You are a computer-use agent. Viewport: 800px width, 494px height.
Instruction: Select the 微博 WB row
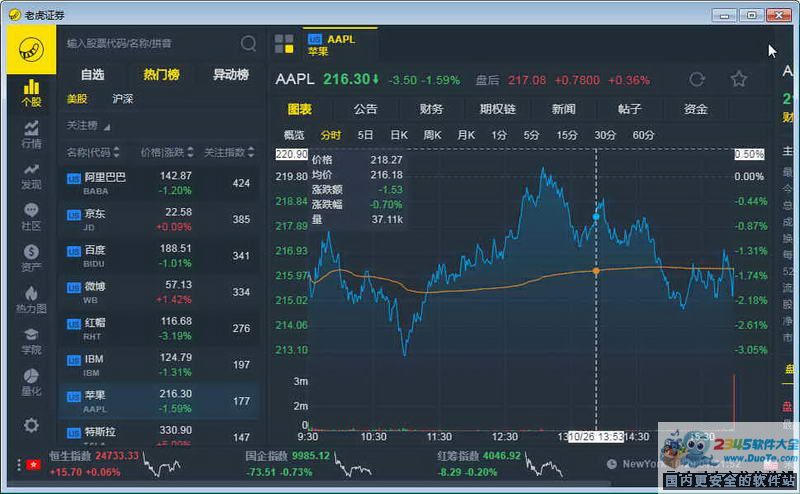coord(159,292)
